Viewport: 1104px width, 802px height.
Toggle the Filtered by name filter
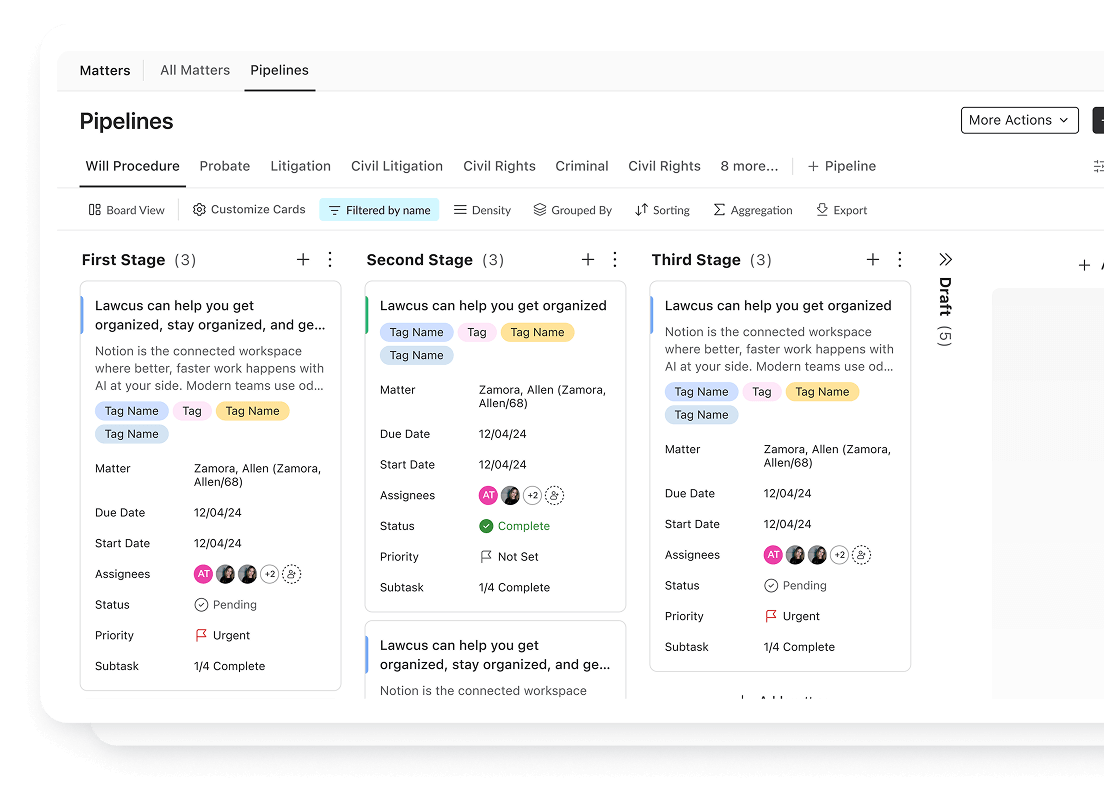click(x=379, y=210)
